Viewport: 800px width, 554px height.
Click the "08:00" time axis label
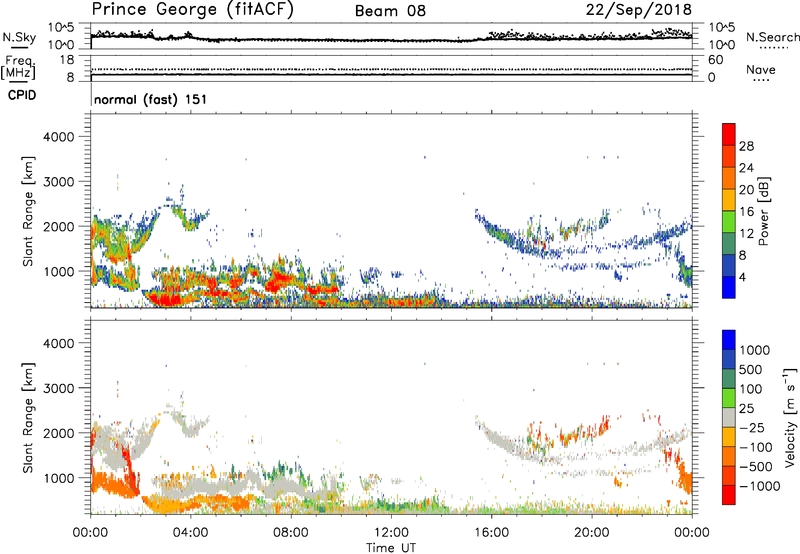coord(291,533)
